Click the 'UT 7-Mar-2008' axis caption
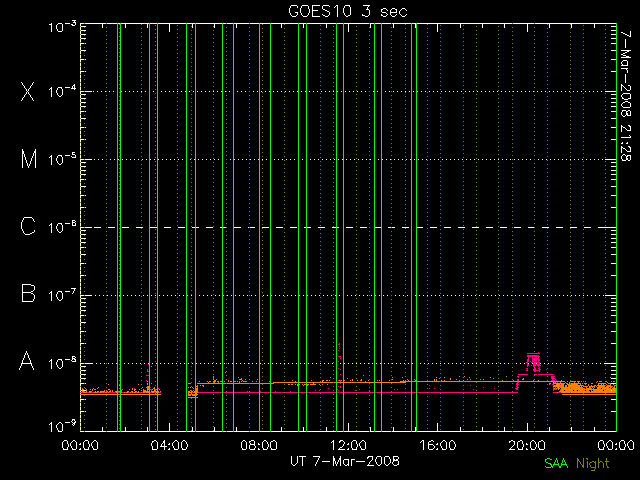Image resolution: width=640 pixels, height=480 pixels. [x=345, y=461]
